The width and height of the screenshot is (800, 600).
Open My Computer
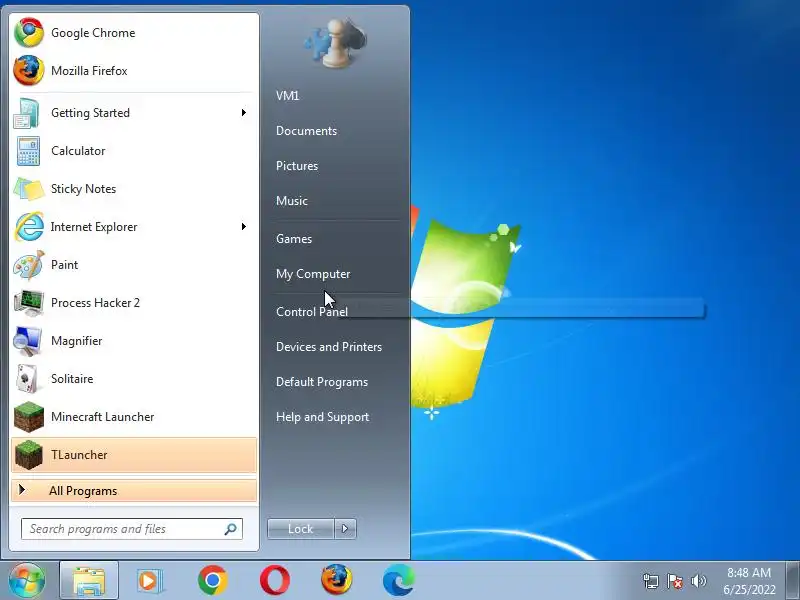[x=313, y=274]
